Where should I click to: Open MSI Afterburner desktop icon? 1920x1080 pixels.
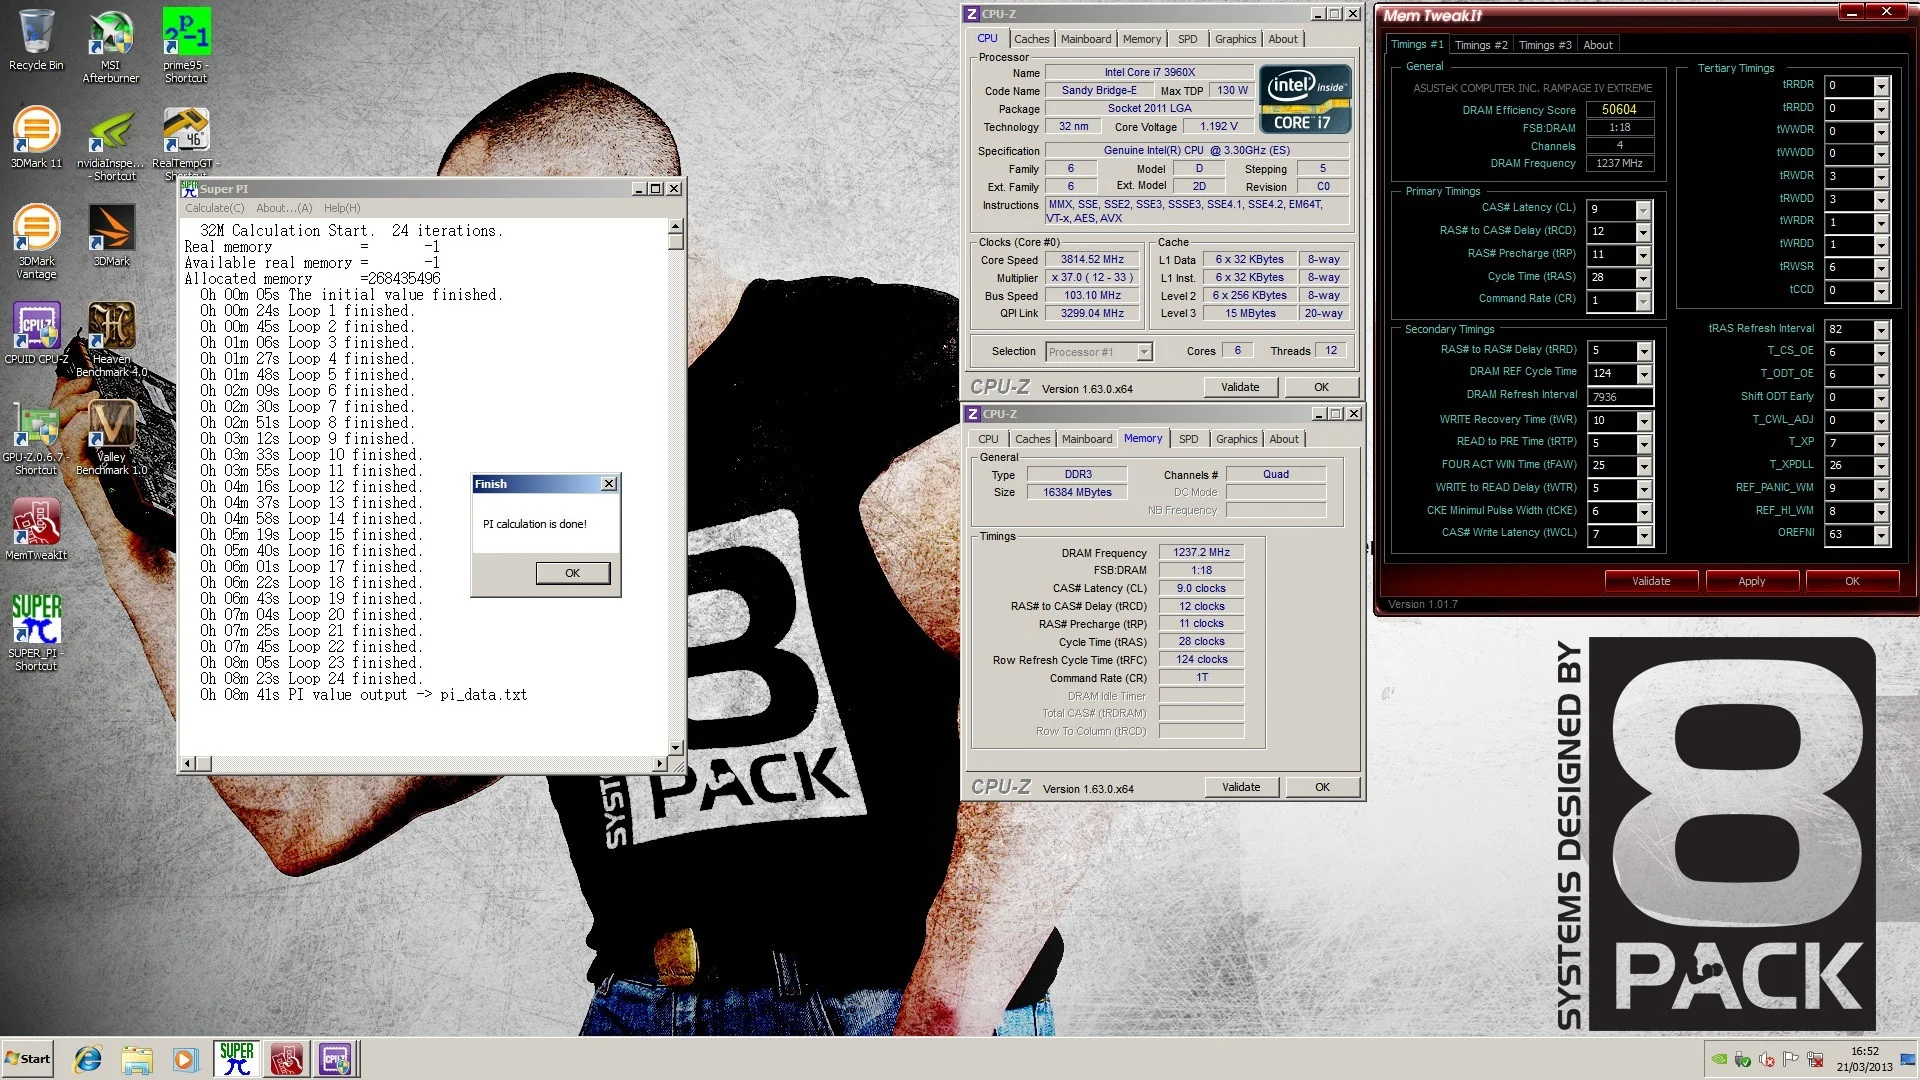(110, 46)
